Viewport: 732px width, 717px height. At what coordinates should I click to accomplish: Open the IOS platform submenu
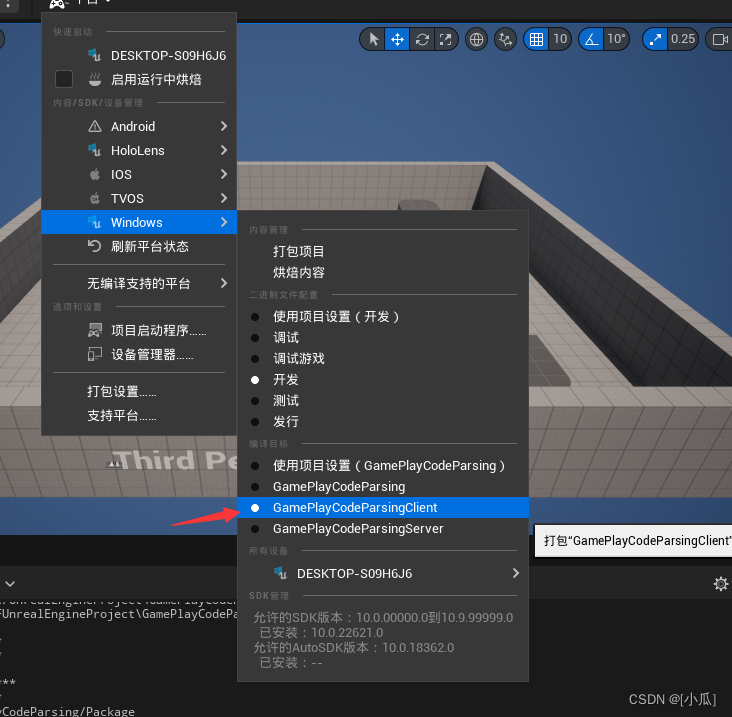click(139, 175)
